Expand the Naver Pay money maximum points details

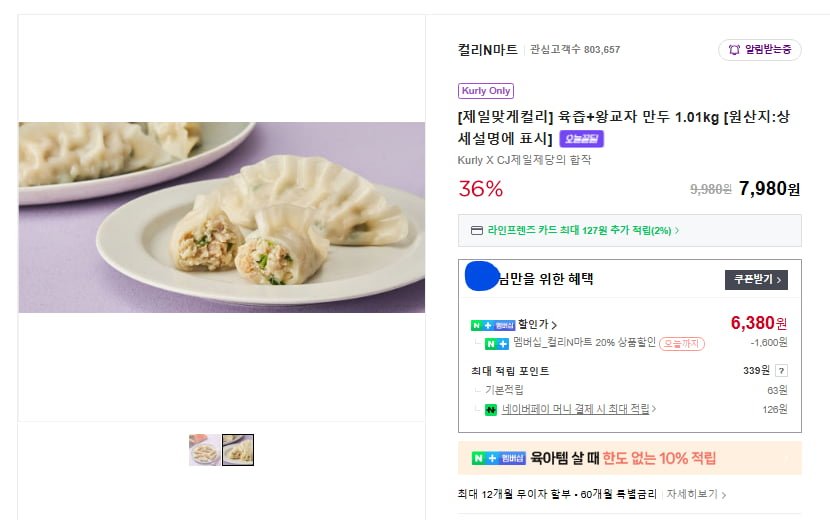(580, 409)
